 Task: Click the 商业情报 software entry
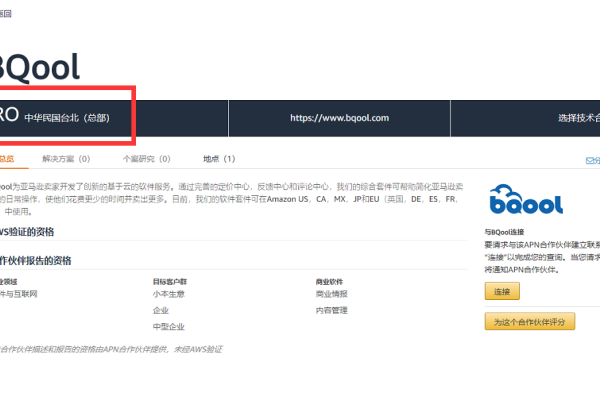pos(331,294)
